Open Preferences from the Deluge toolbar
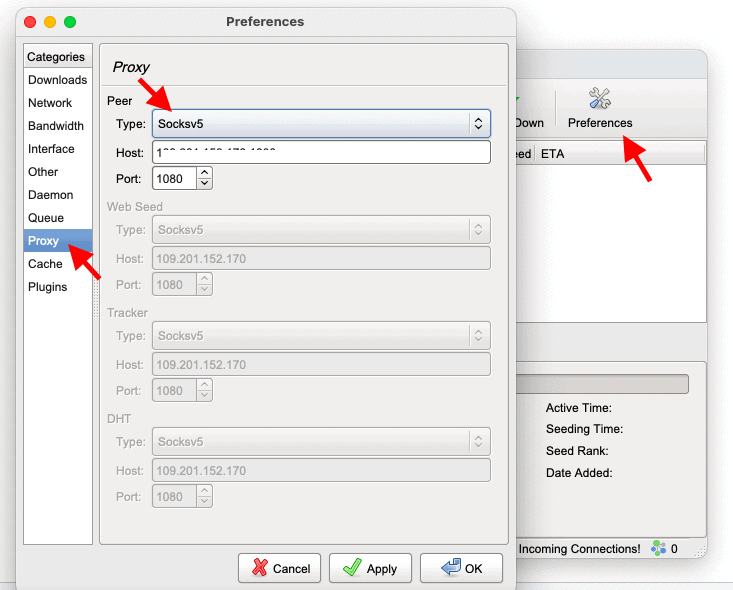Screen dimensions: 733x590 pos(600,108)
